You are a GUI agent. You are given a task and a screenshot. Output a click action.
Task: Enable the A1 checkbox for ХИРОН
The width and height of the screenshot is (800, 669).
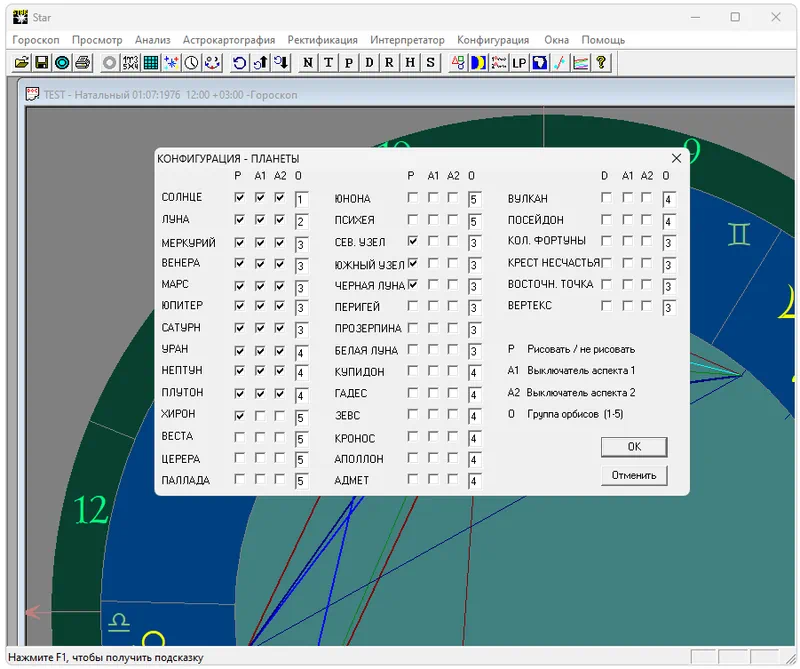(x=260, y=416)
